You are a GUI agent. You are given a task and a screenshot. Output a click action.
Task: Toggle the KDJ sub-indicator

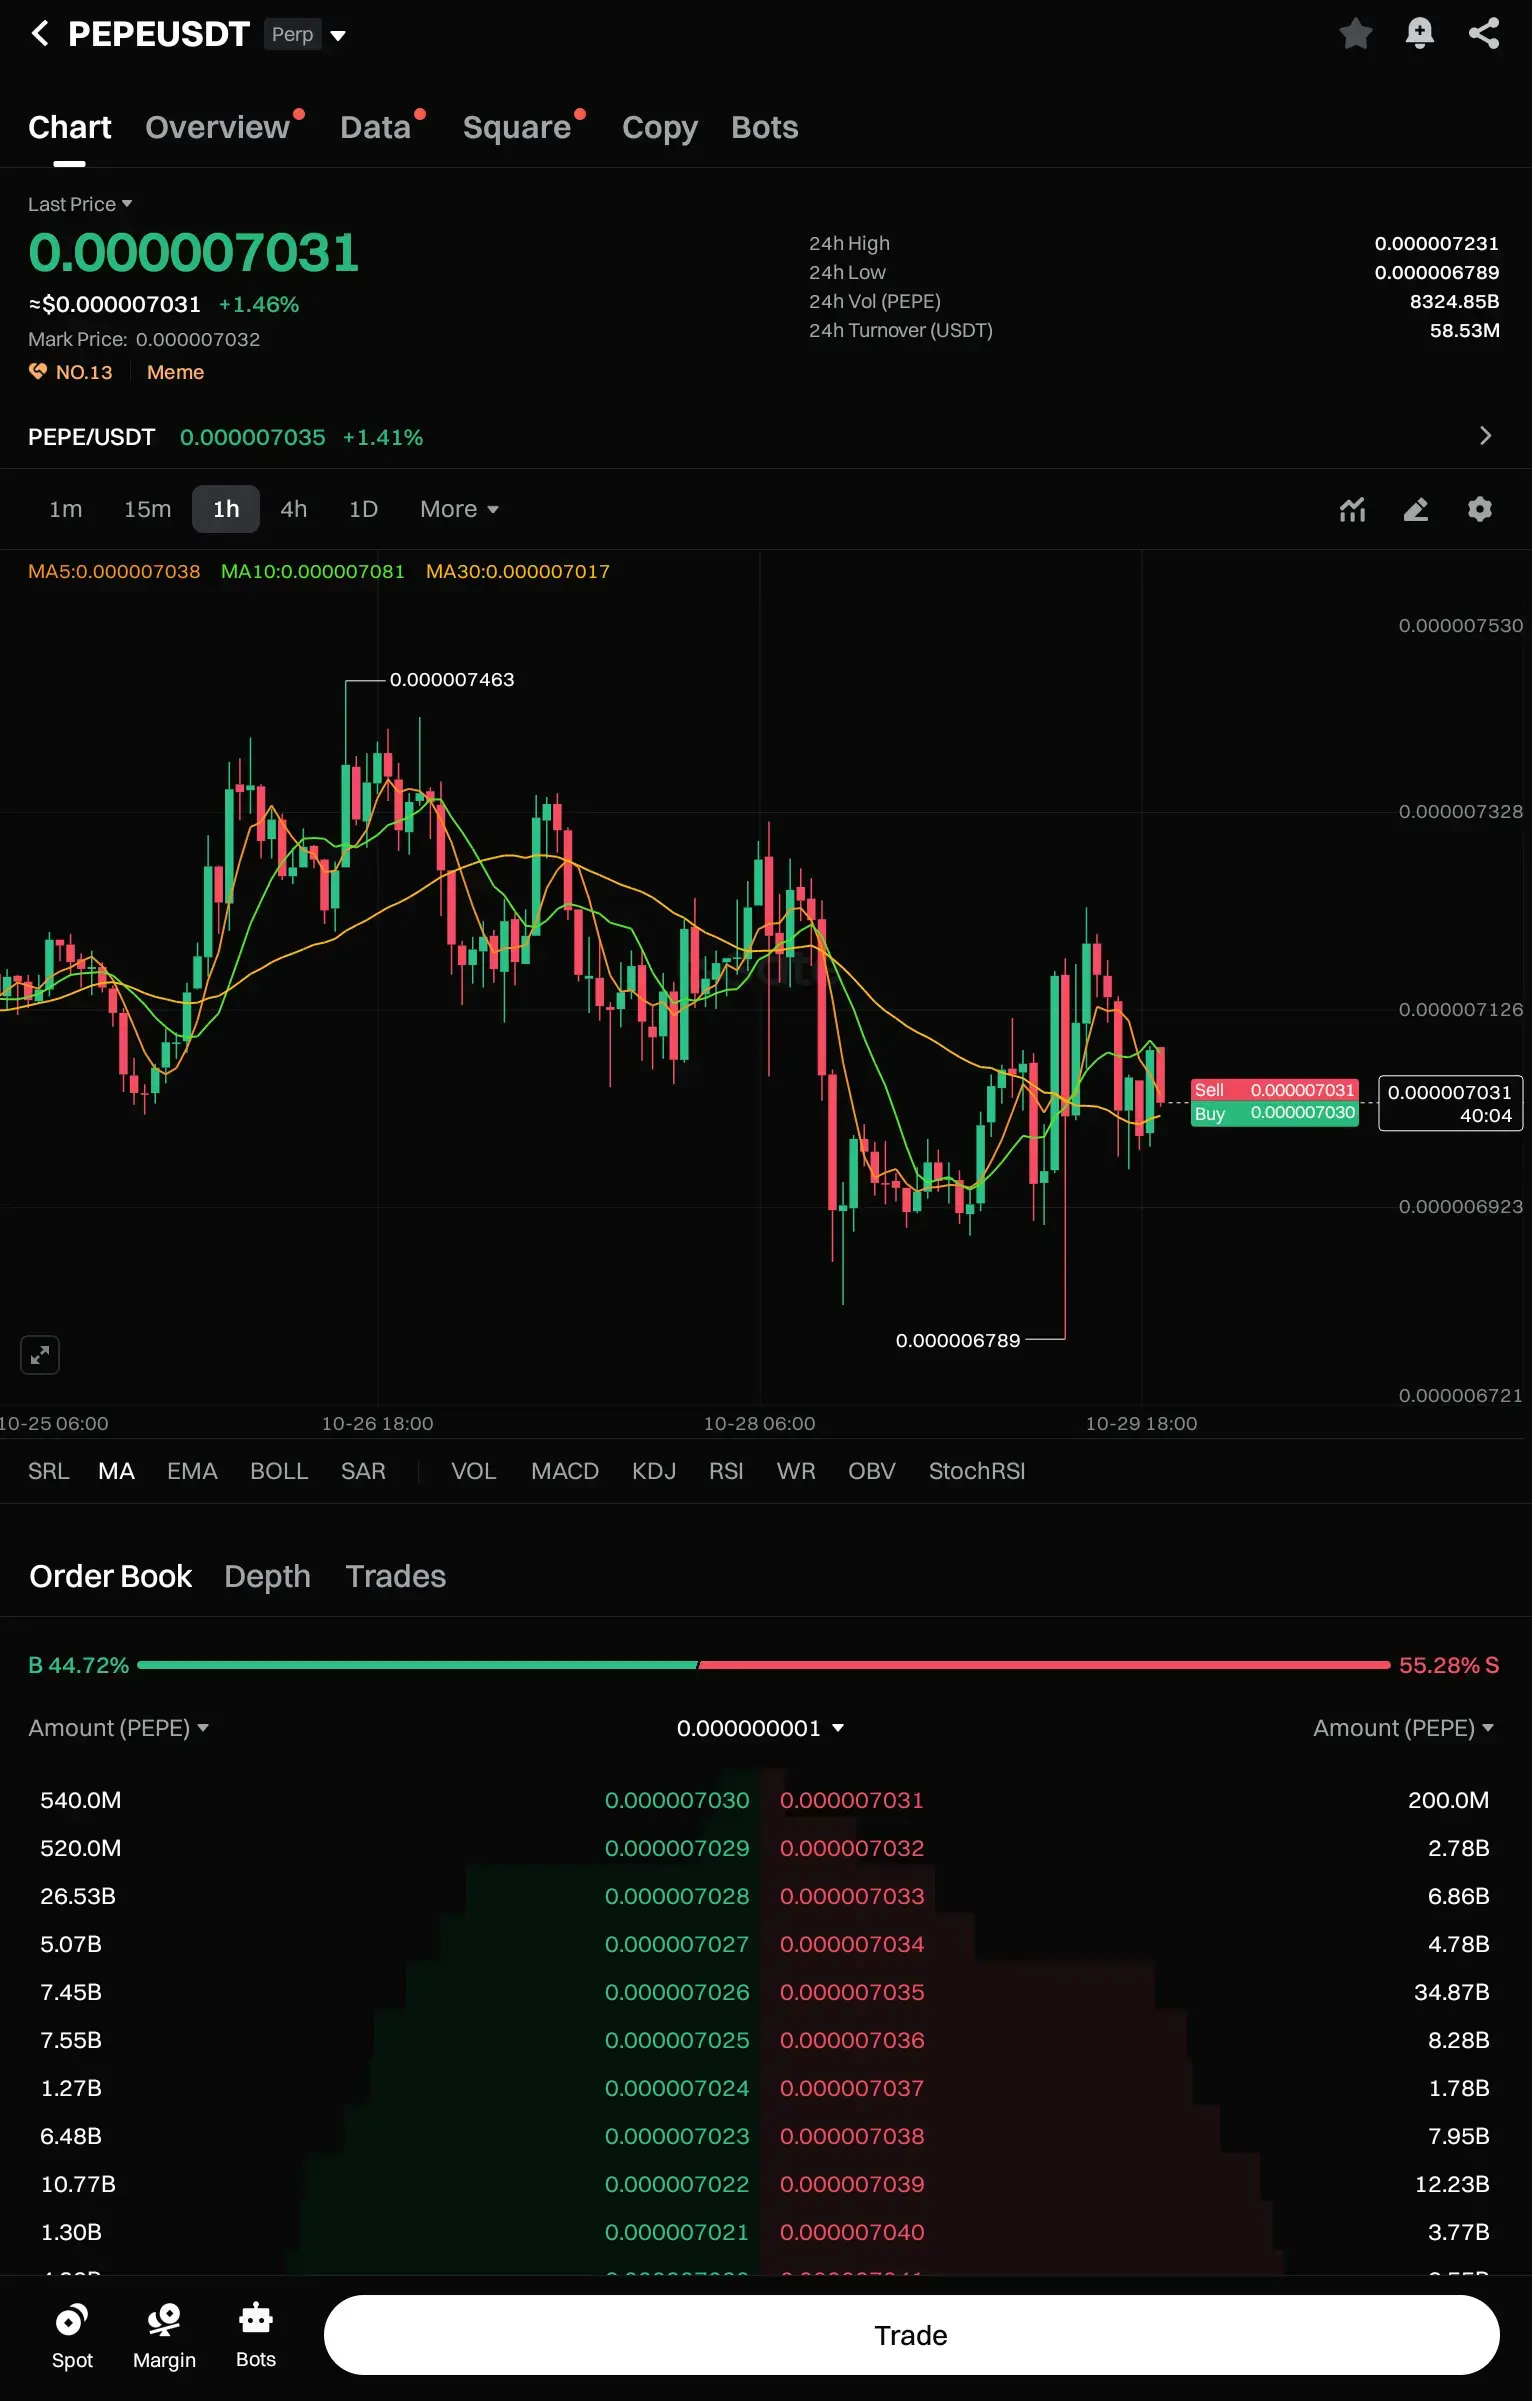click(x=654, y=1471)
